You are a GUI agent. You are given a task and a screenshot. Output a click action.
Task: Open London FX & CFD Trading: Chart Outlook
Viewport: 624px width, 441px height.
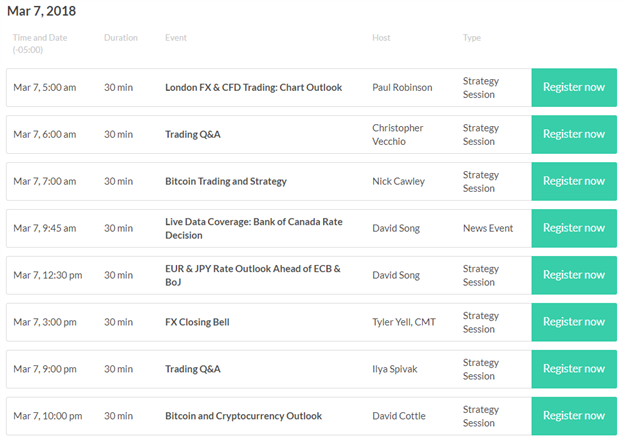point(254,88)
